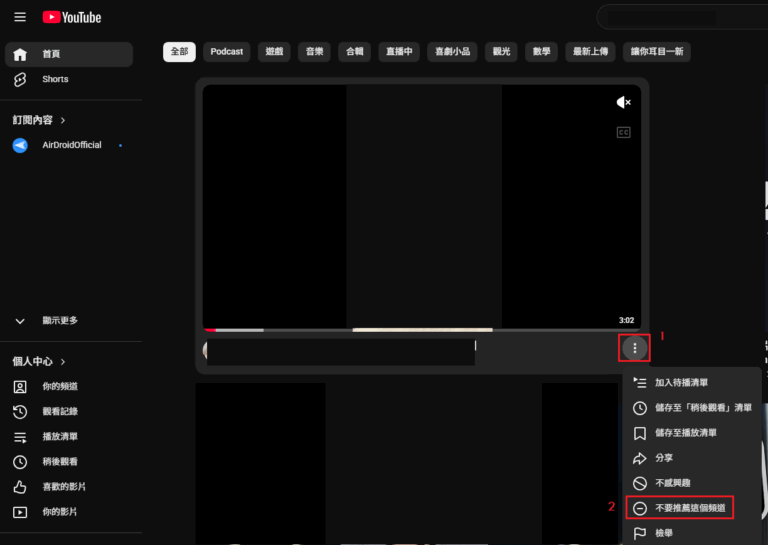Click the YouTube logo
Screen dimensions: 768x545
tap(72, 17)
